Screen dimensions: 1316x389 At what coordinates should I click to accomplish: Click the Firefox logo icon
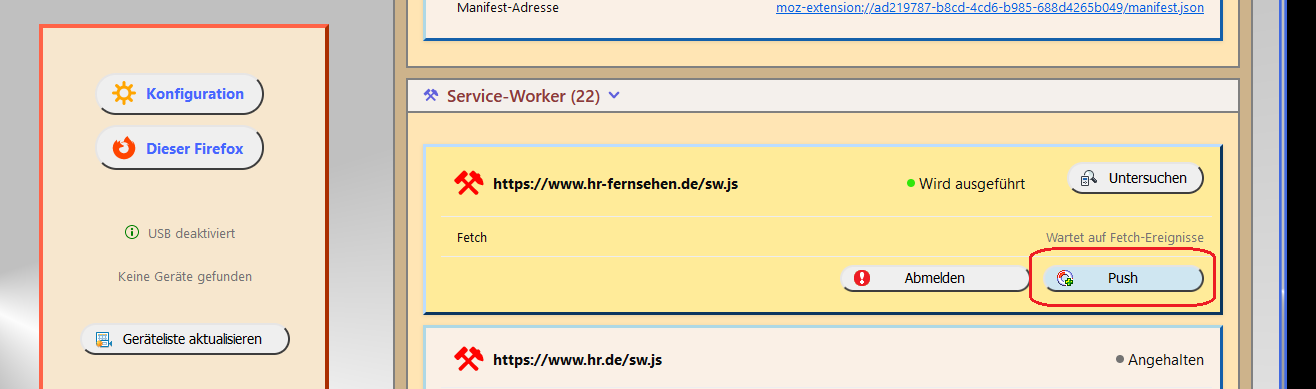point(124,149)
